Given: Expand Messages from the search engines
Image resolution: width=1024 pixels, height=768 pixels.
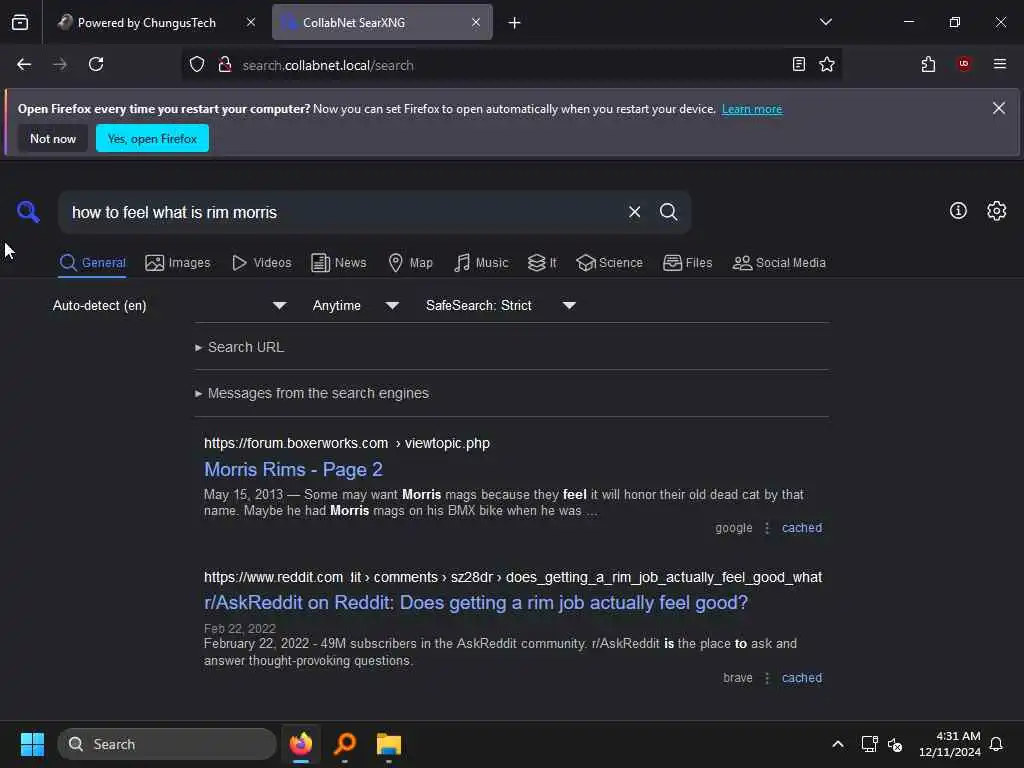Looking at the screenshot, I should pos(312,393).
